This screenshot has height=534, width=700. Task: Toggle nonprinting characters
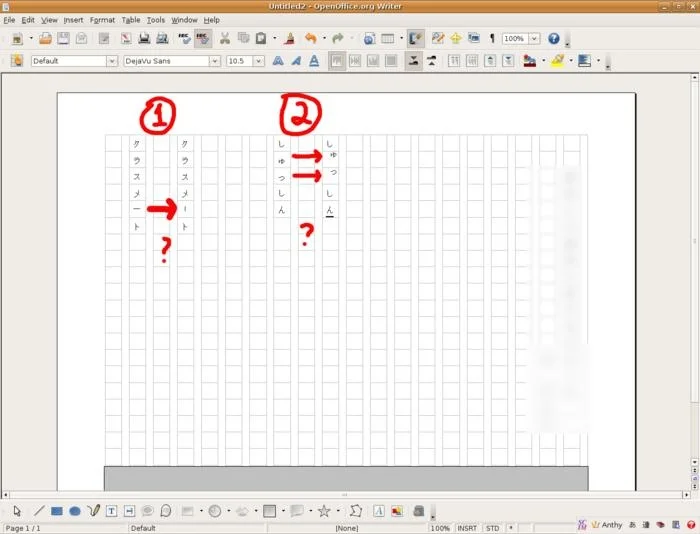pyautogui.click(x=492, y=39)
